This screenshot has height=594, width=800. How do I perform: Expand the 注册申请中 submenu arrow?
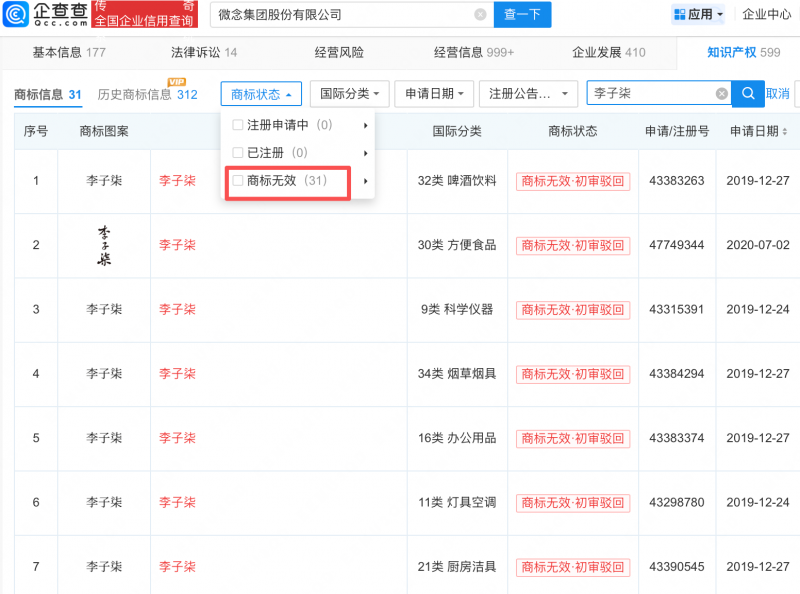366,125
